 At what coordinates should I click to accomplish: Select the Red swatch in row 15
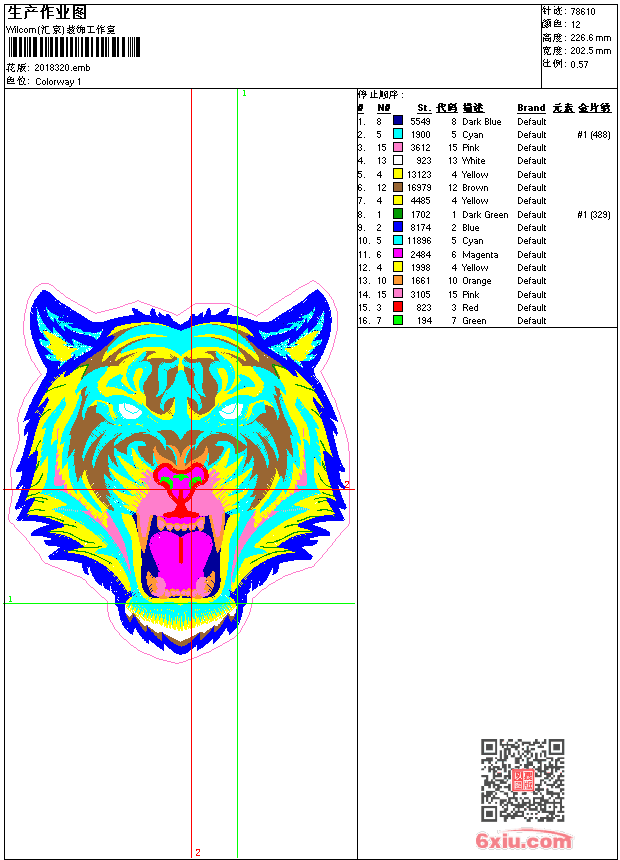(x=398, y=307)
